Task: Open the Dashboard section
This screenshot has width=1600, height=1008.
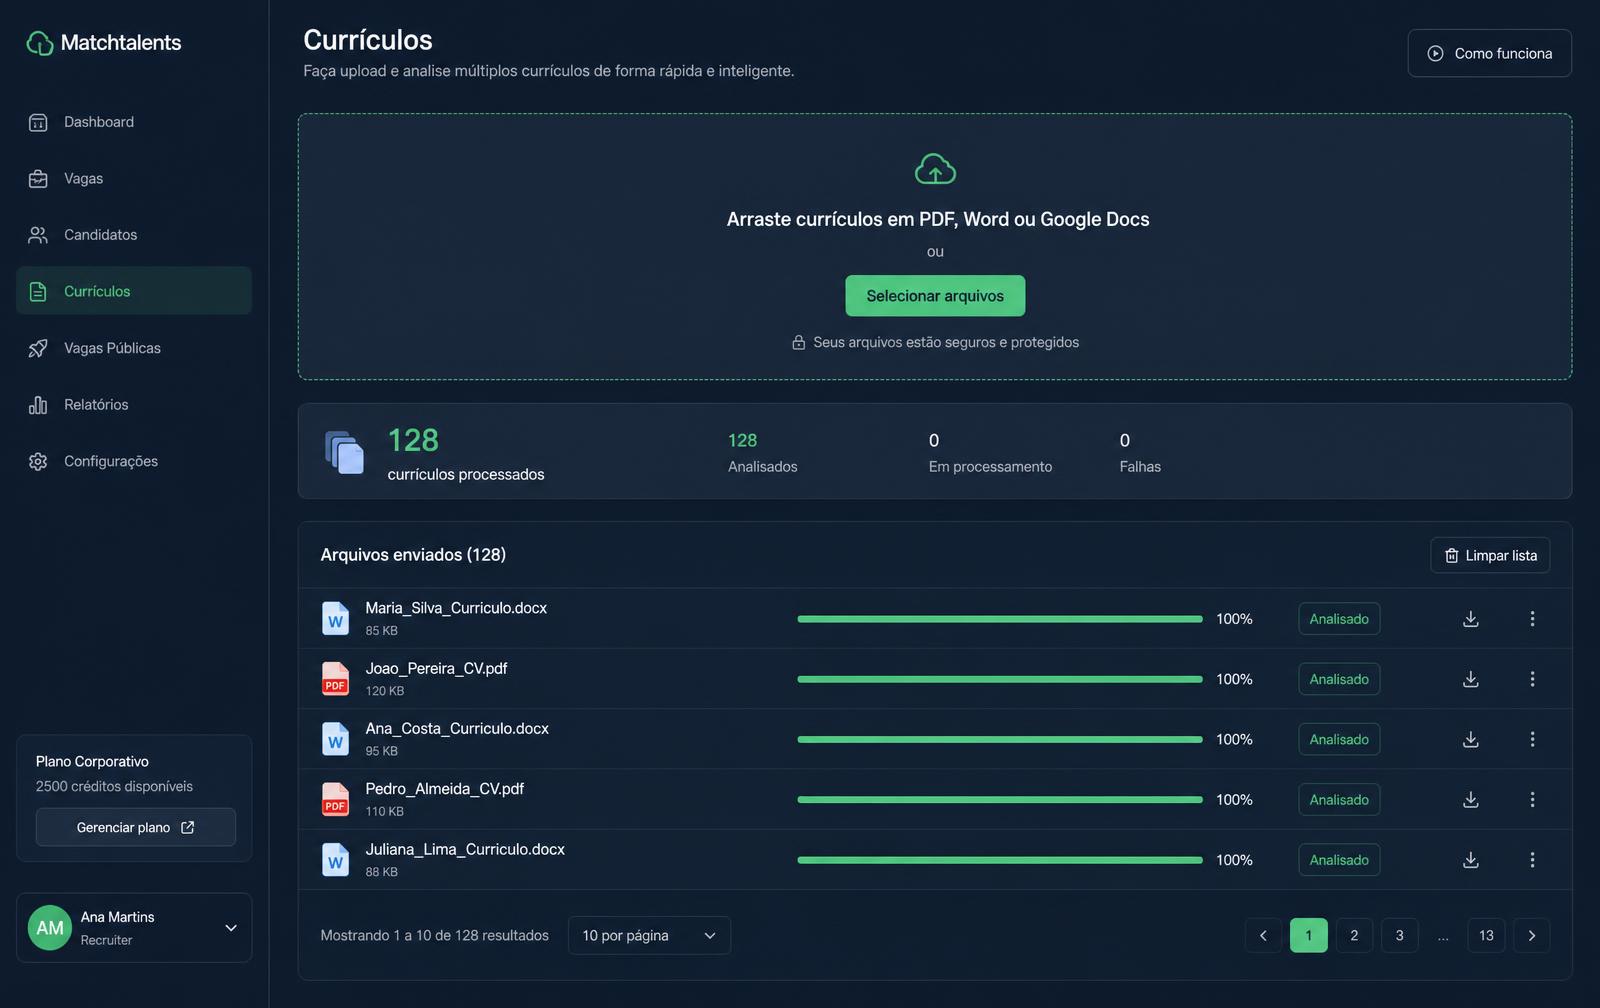Action: pos(134,122)
